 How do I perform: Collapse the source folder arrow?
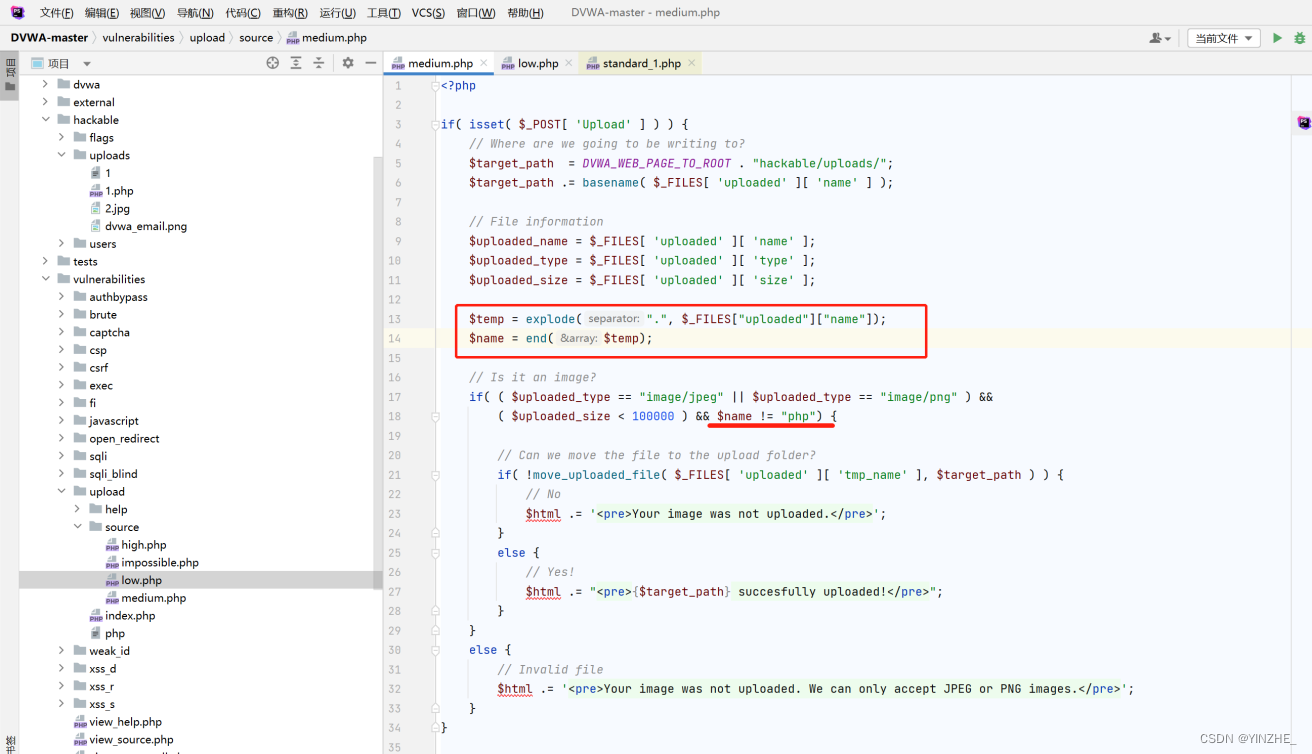[77, 527]
